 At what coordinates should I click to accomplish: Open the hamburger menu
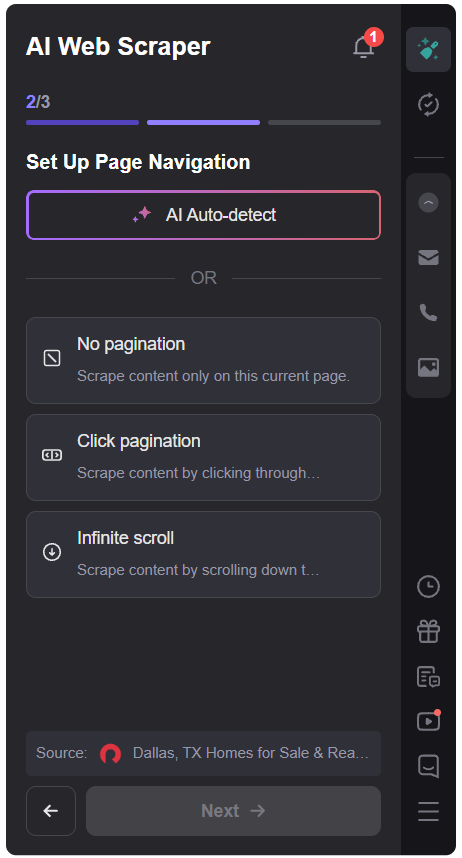(429, 811)
